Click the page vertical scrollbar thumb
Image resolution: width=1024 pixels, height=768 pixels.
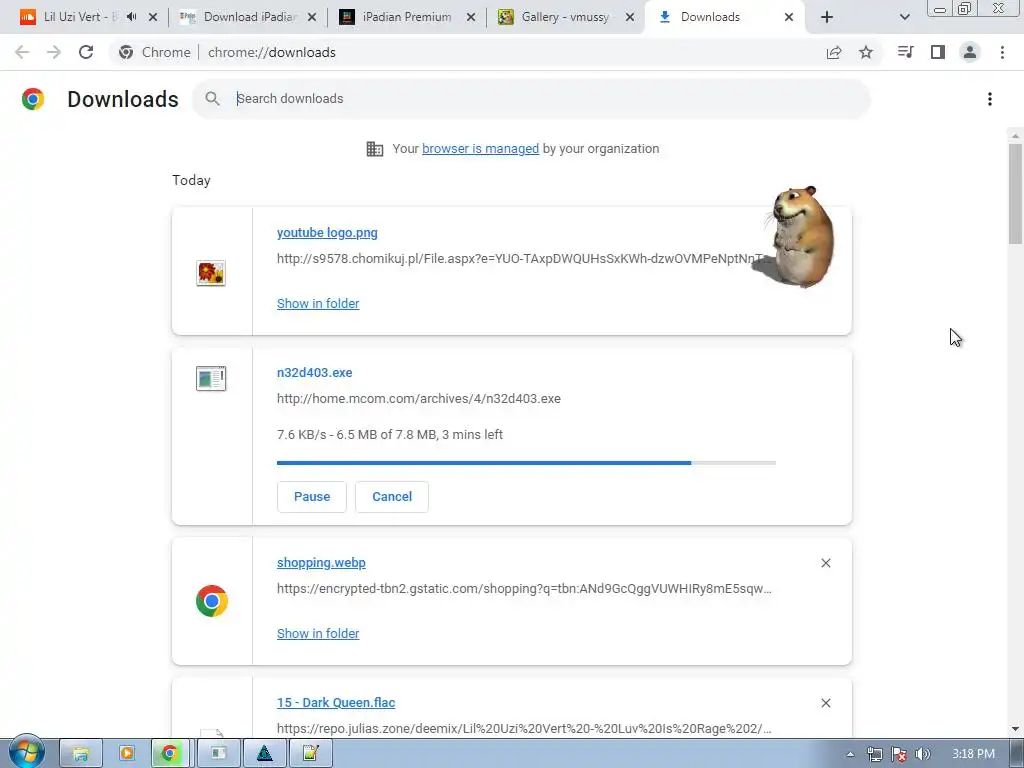1015,193
